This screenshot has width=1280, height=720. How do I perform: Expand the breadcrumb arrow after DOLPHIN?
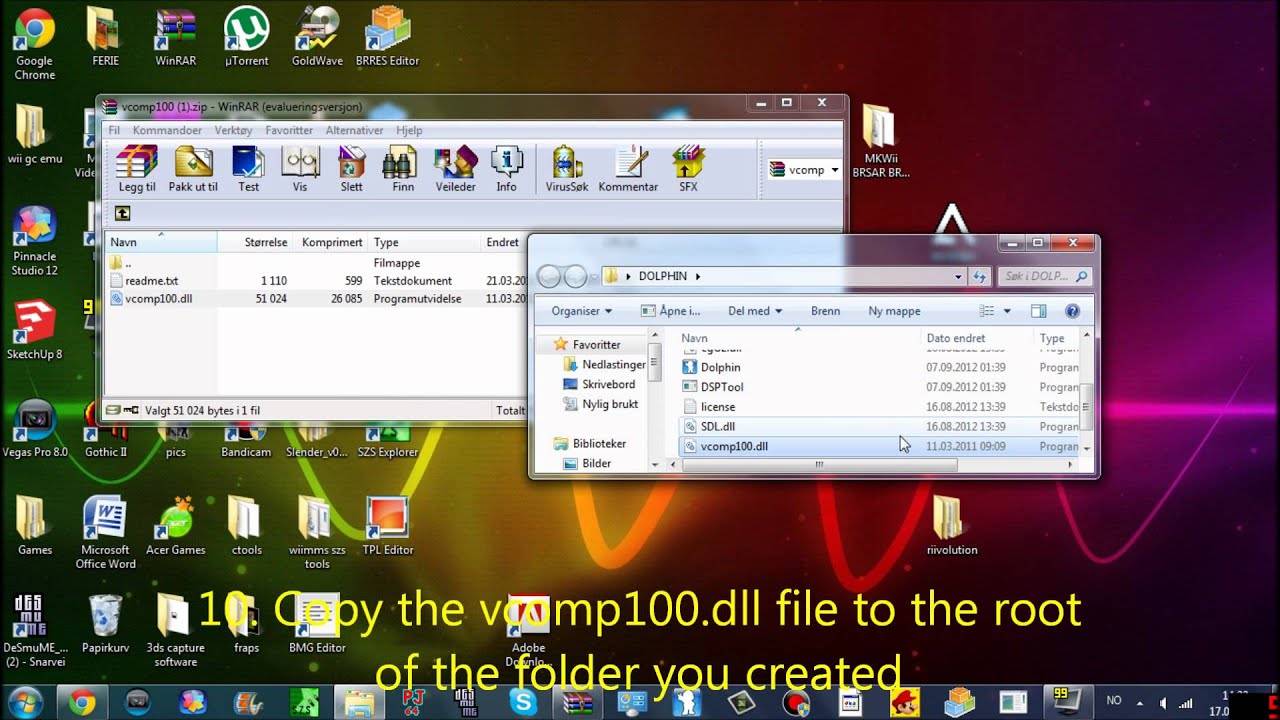pos(698,276)
